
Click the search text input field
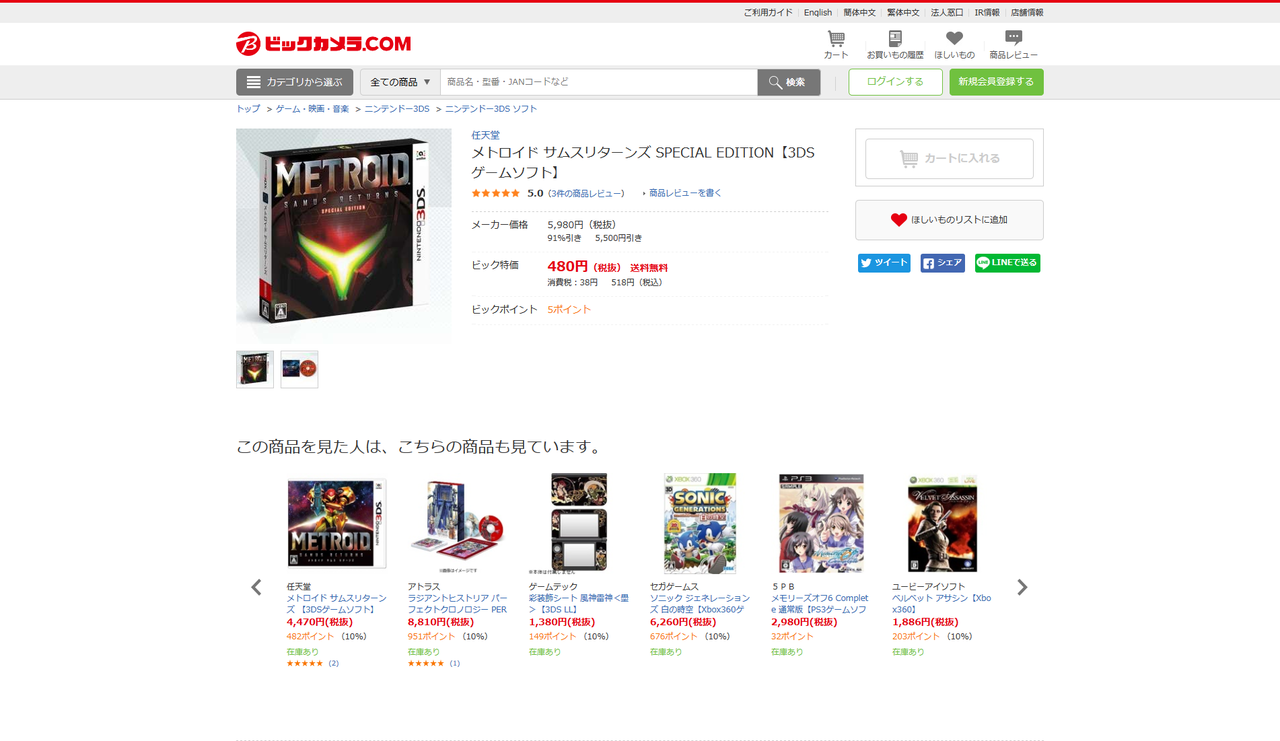tap(598, 82)
